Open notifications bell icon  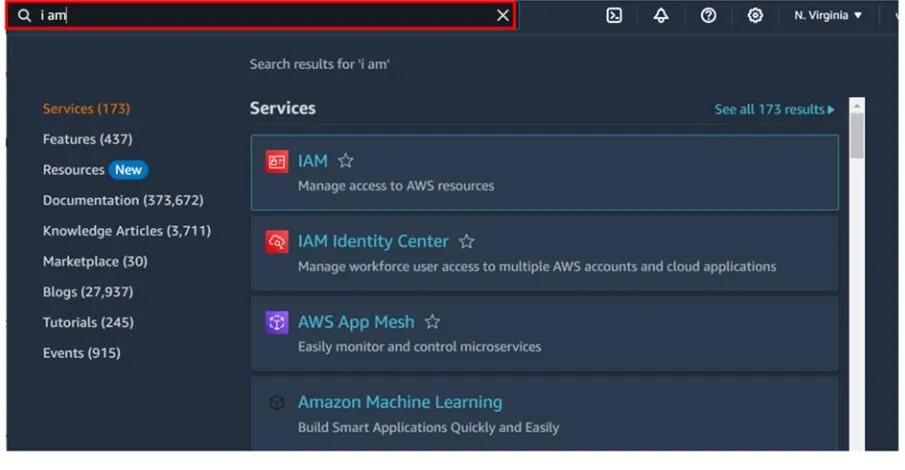coord(661,16)
